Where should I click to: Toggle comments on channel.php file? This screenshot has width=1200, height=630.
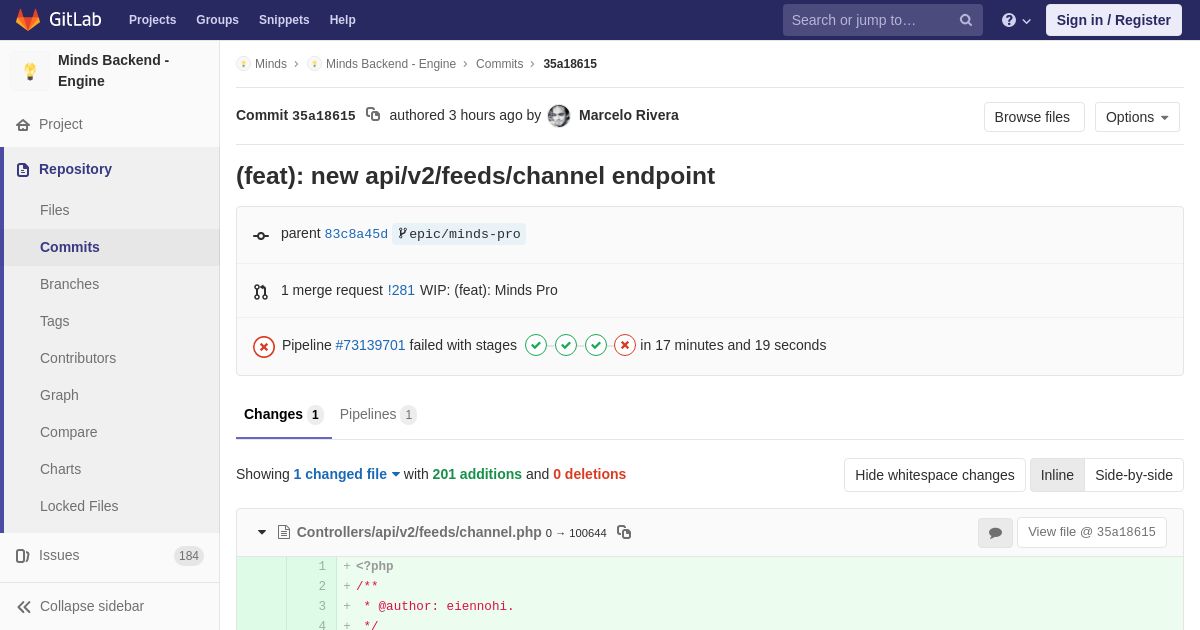point(995,533)
